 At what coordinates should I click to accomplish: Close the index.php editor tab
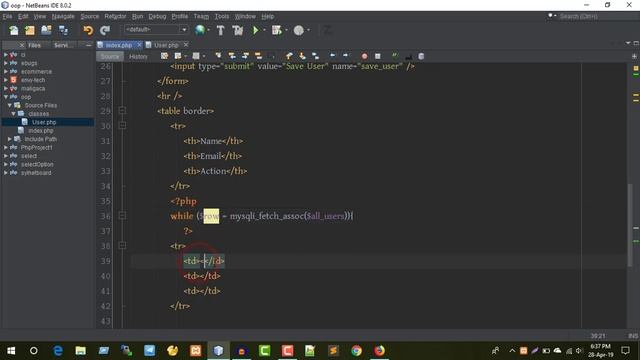(139, 44)
